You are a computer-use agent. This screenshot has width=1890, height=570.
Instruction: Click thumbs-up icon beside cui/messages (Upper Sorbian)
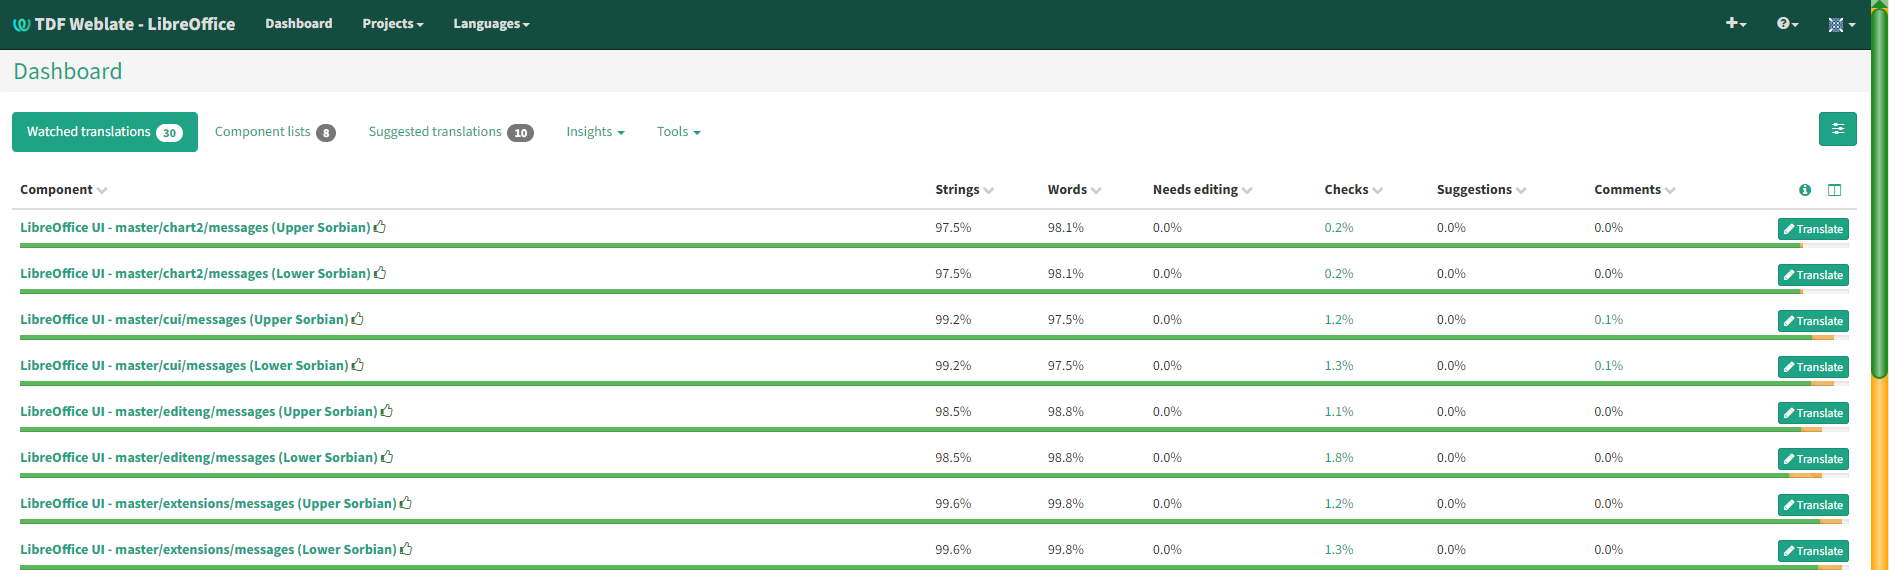click(358, 319)
